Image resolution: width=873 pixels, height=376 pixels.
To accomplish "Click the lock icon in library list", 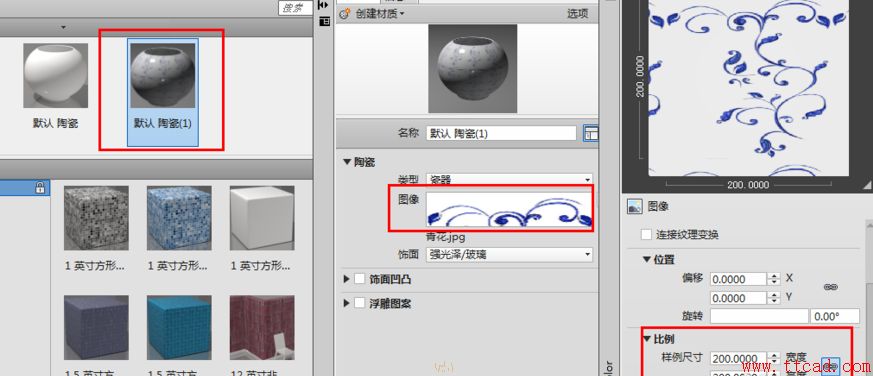I will pyautogui.click(x=40, y=188).
